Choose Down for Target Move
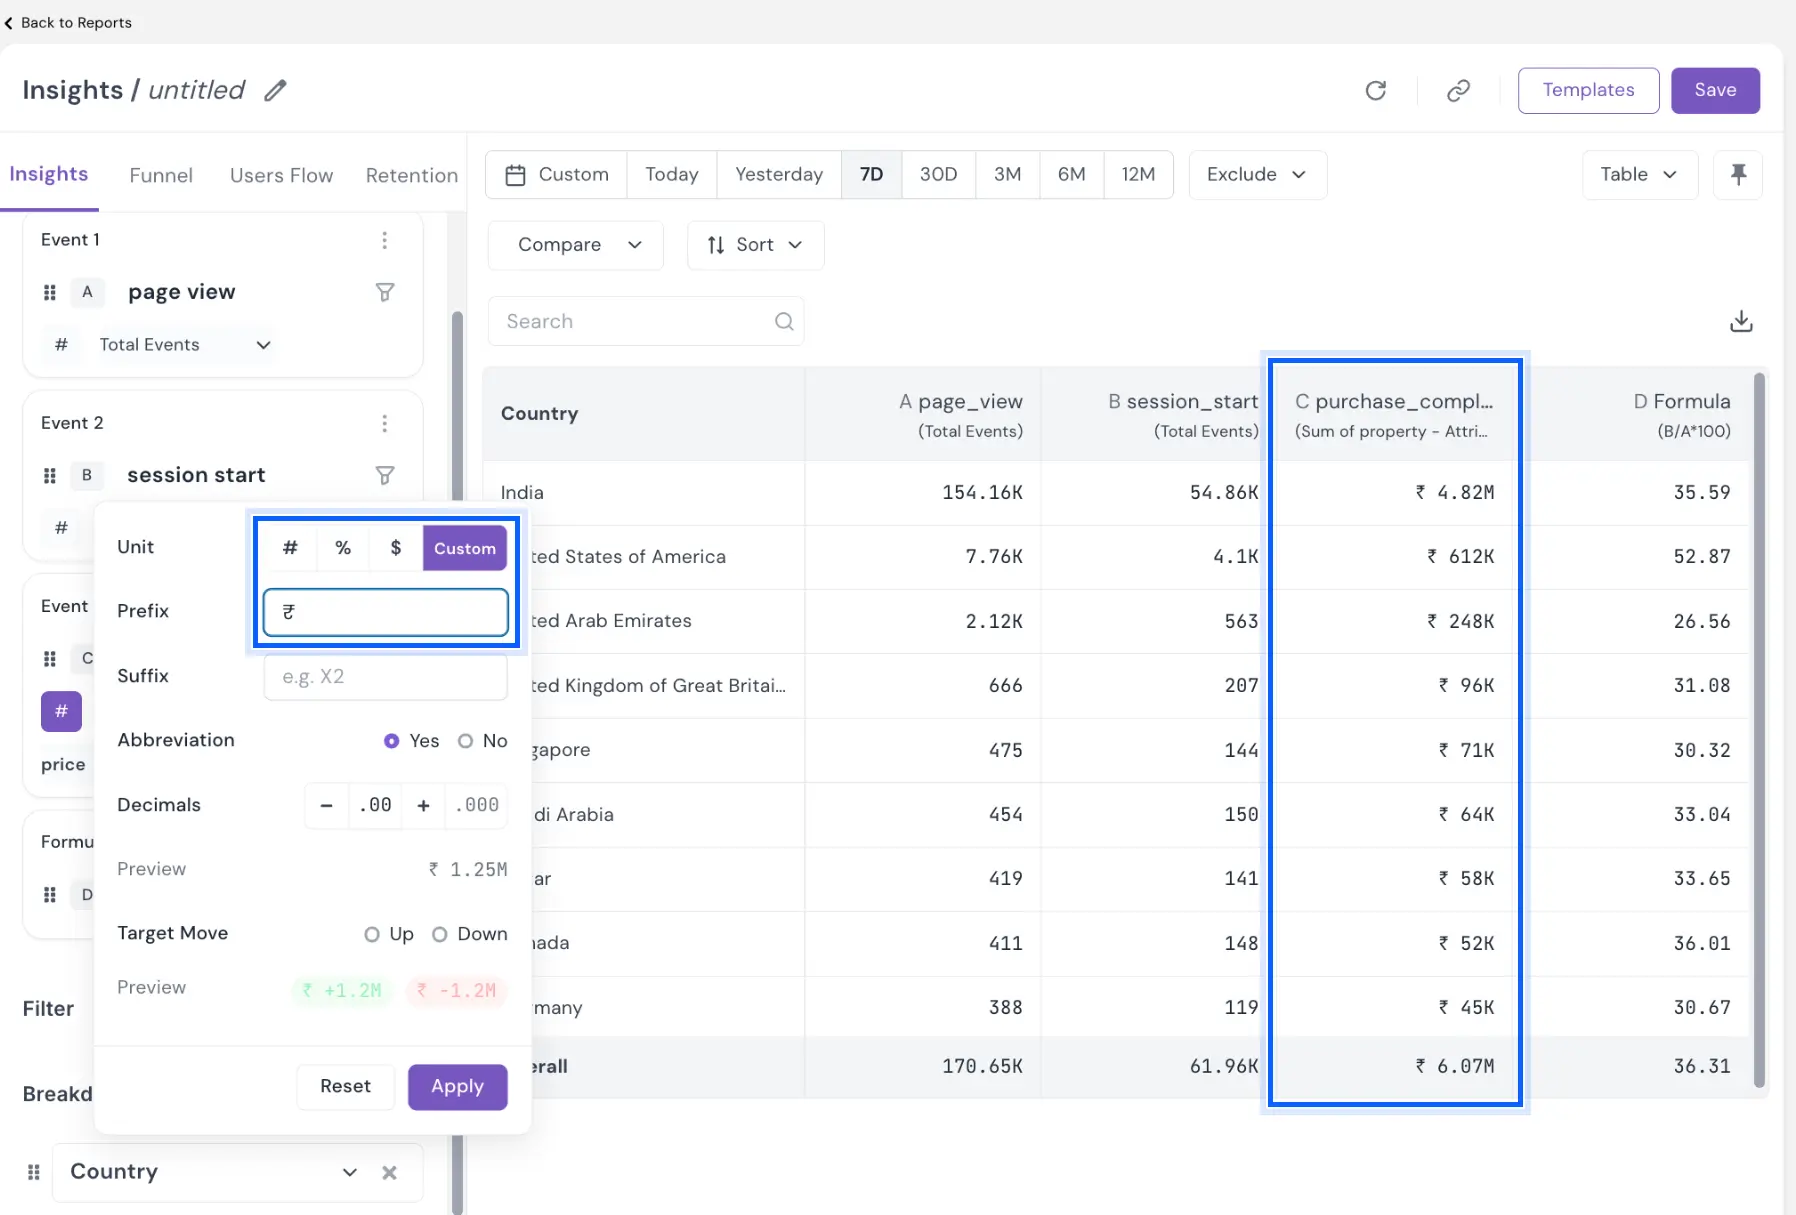This screenshot has height=1215, width=1796. coord(439,934)
